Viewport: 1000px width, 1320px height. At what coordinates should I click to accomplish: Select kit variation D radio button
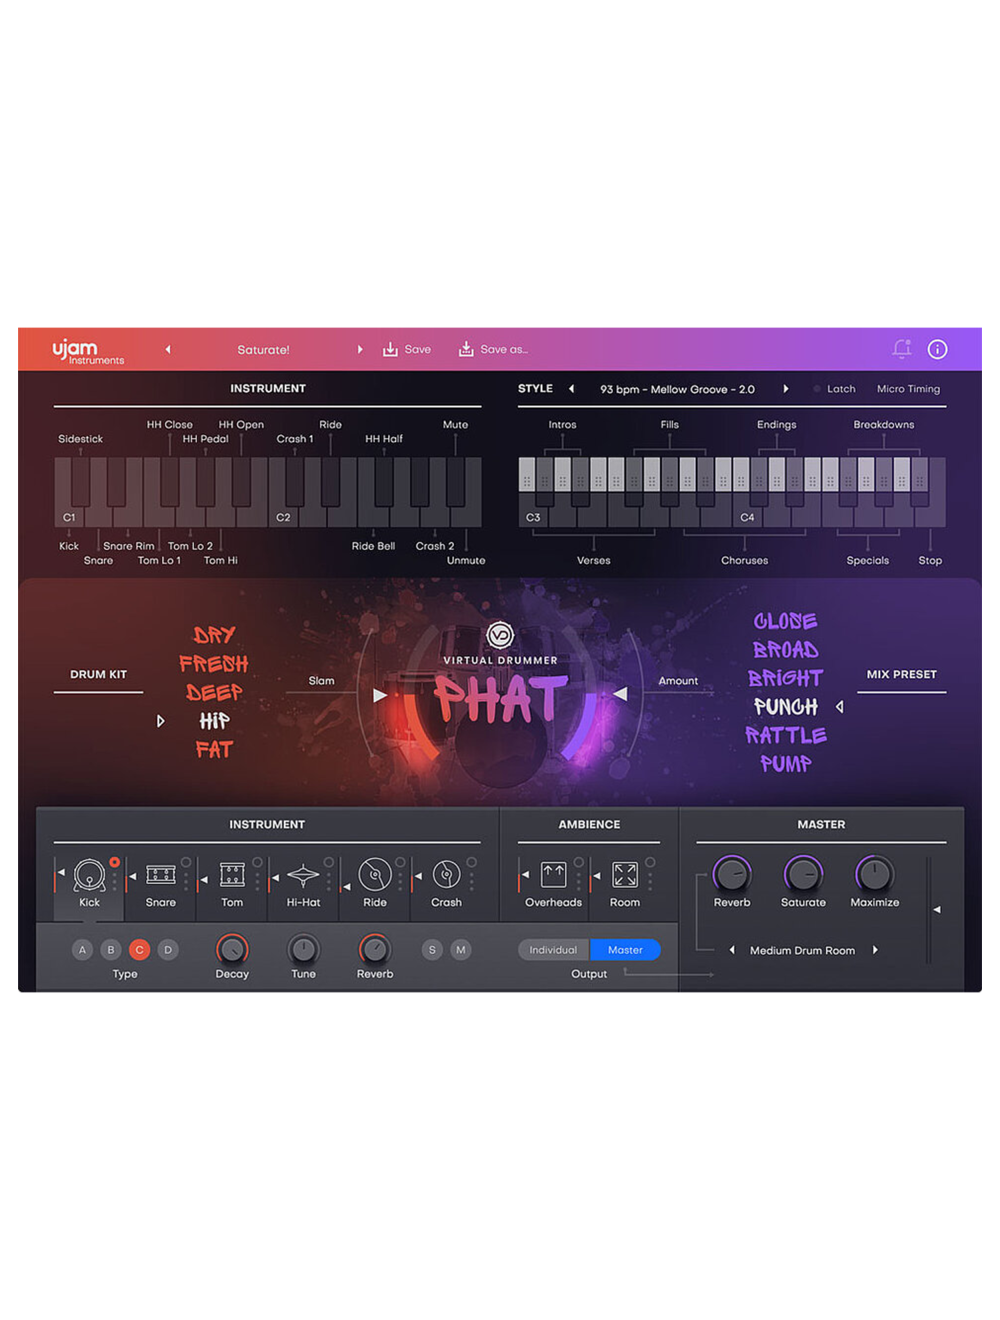click(x=168, y=949)
